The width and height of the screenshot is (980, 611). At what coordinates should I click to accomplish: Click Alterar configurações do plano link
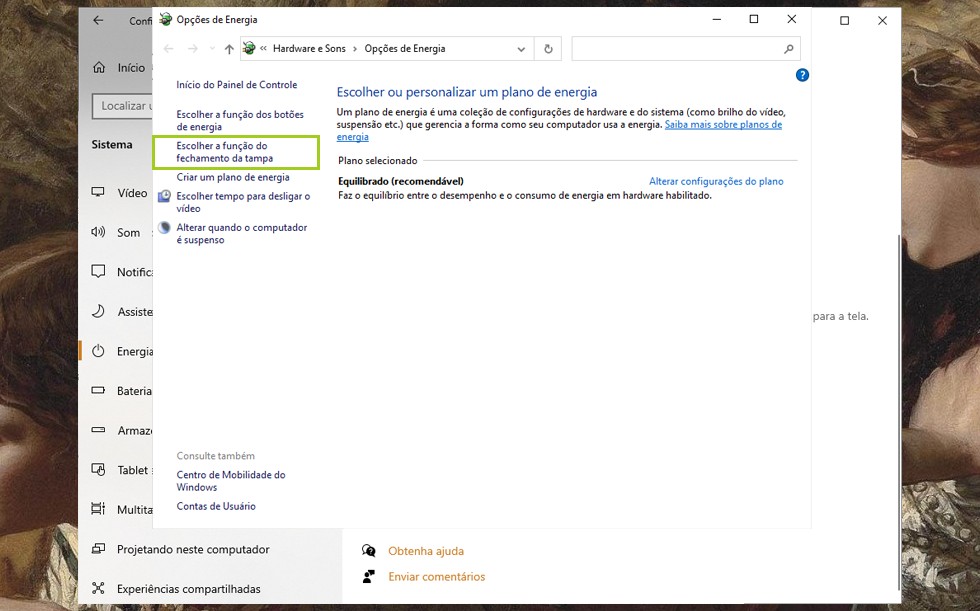click(x=716, y=181)
